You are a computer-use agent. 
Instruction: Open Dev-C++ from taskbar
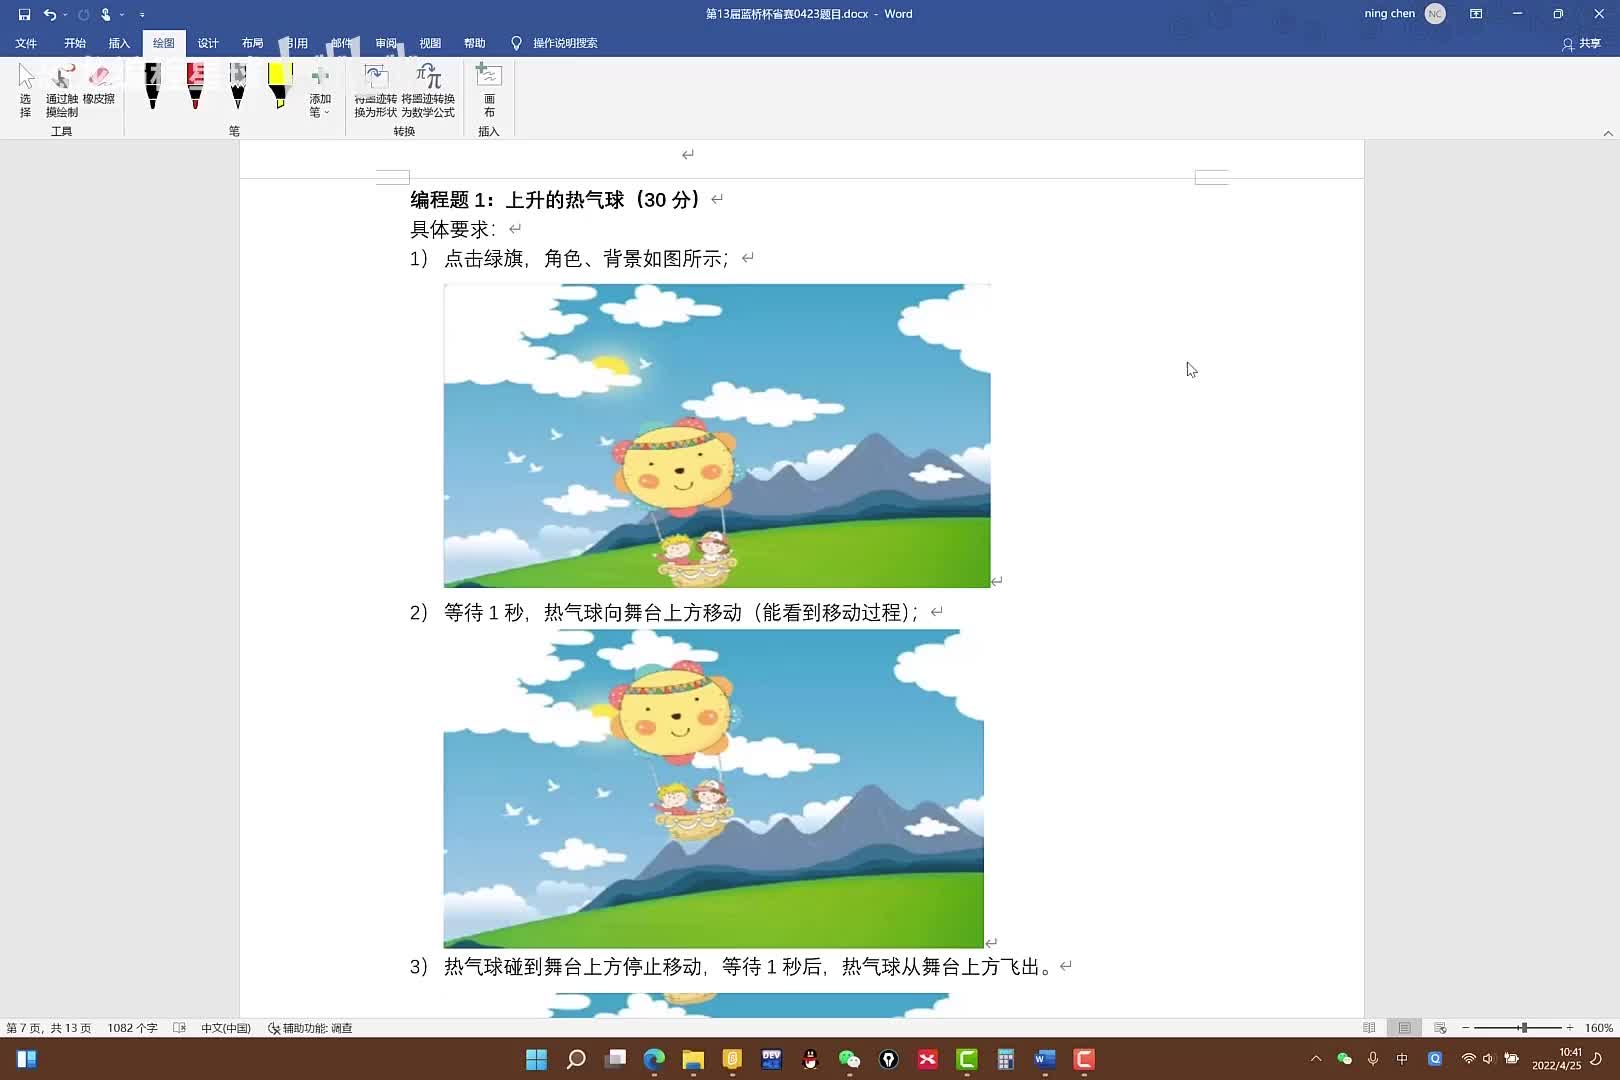pos(771,1059)
